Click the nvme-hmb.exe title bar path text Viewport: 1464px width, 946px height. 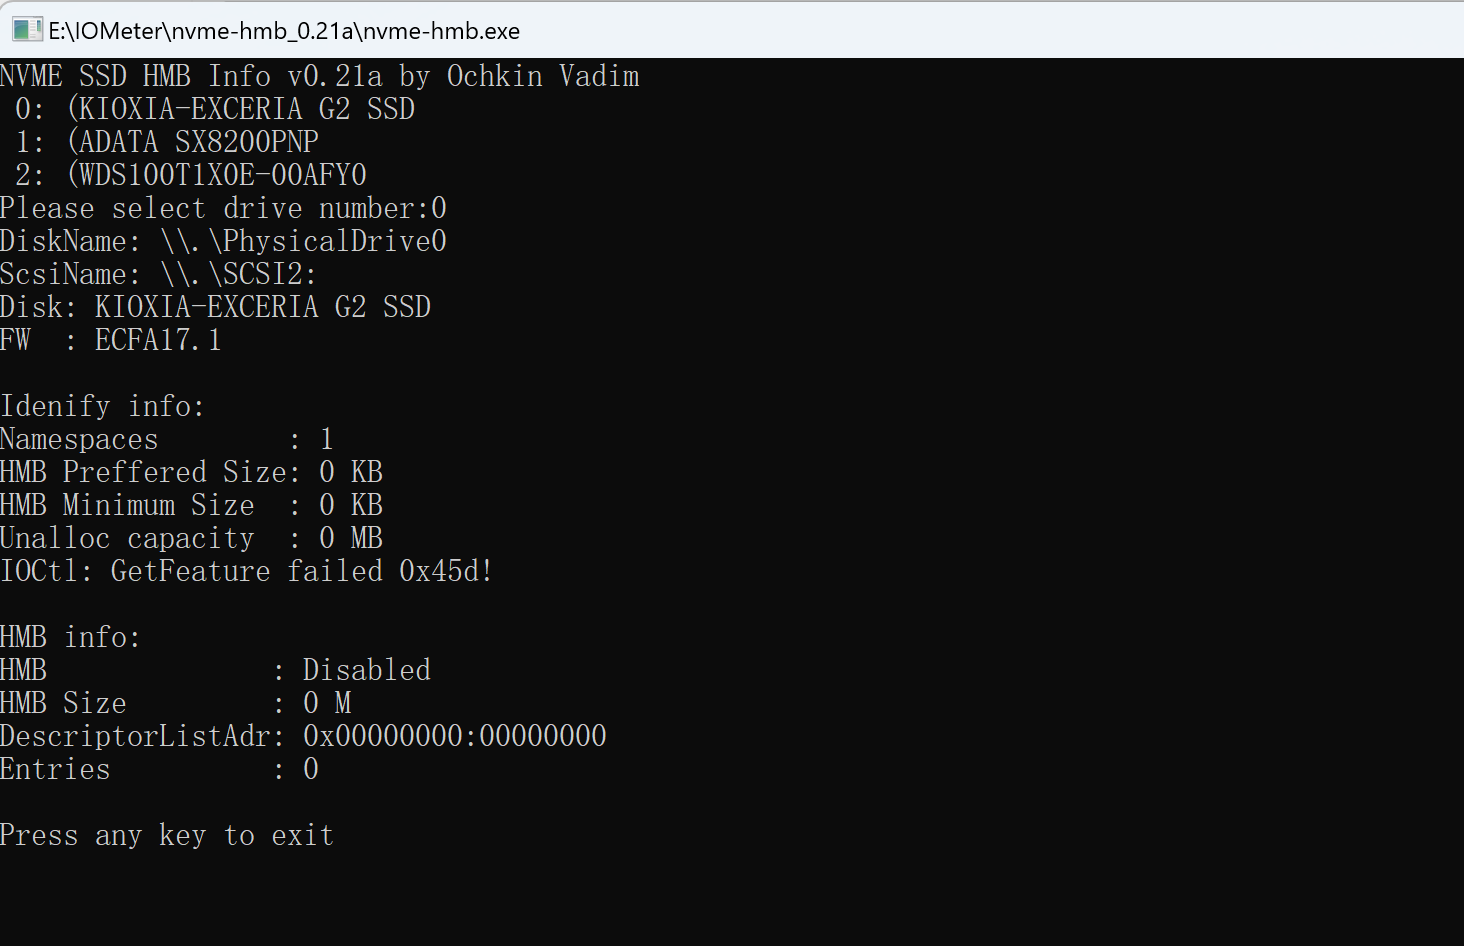click(x=284, y=31)
